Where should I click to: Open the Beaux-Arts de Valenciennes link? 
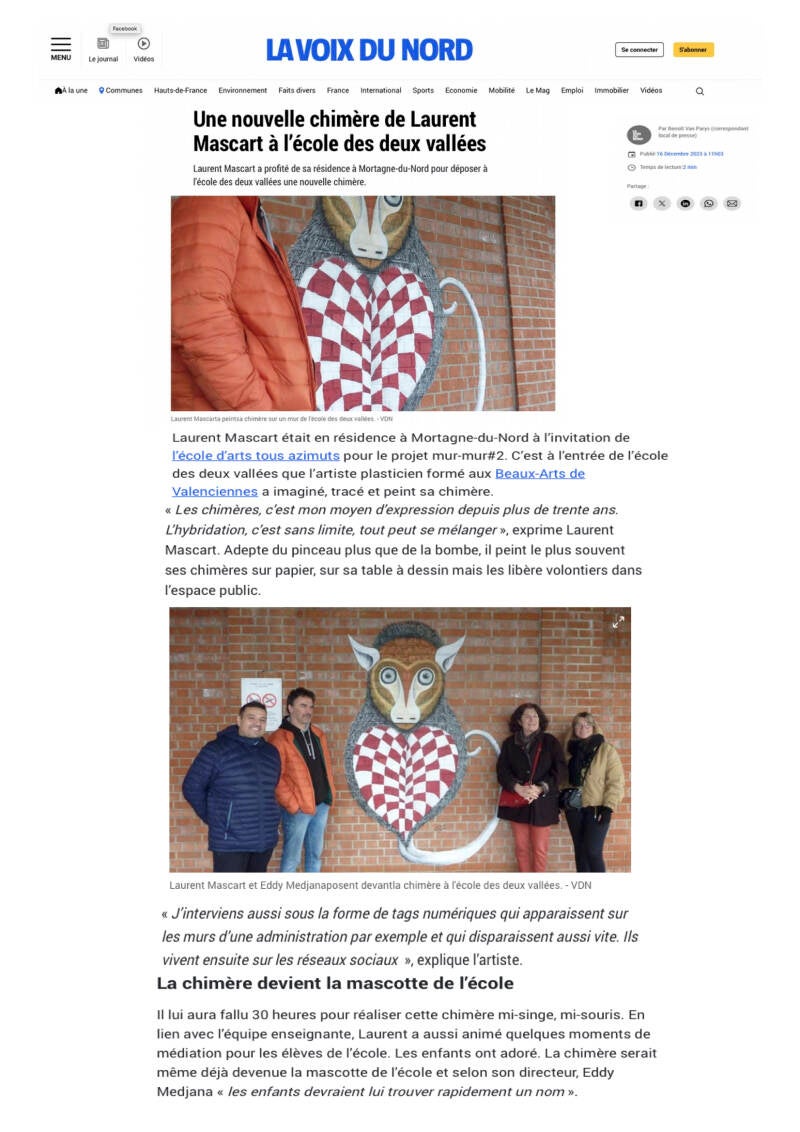pyautogui.click(x=378, y=482)
